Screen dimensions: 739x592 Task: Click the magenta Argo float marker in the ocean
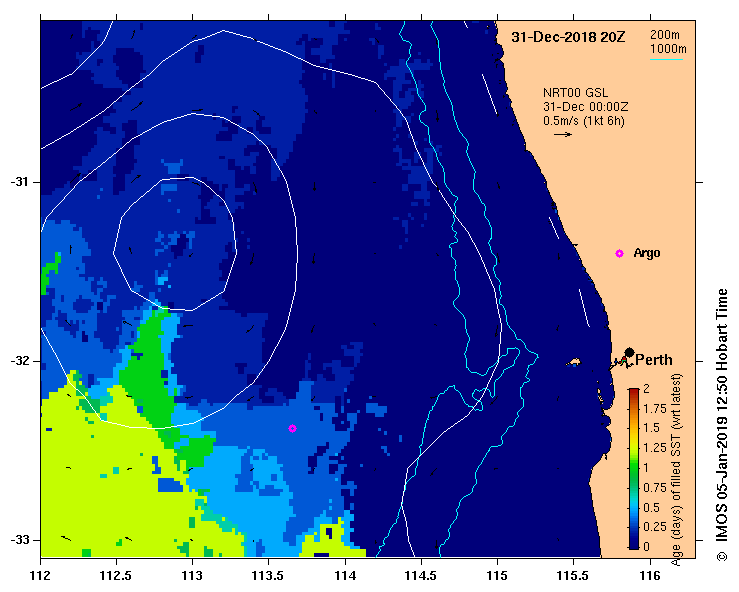292,428
